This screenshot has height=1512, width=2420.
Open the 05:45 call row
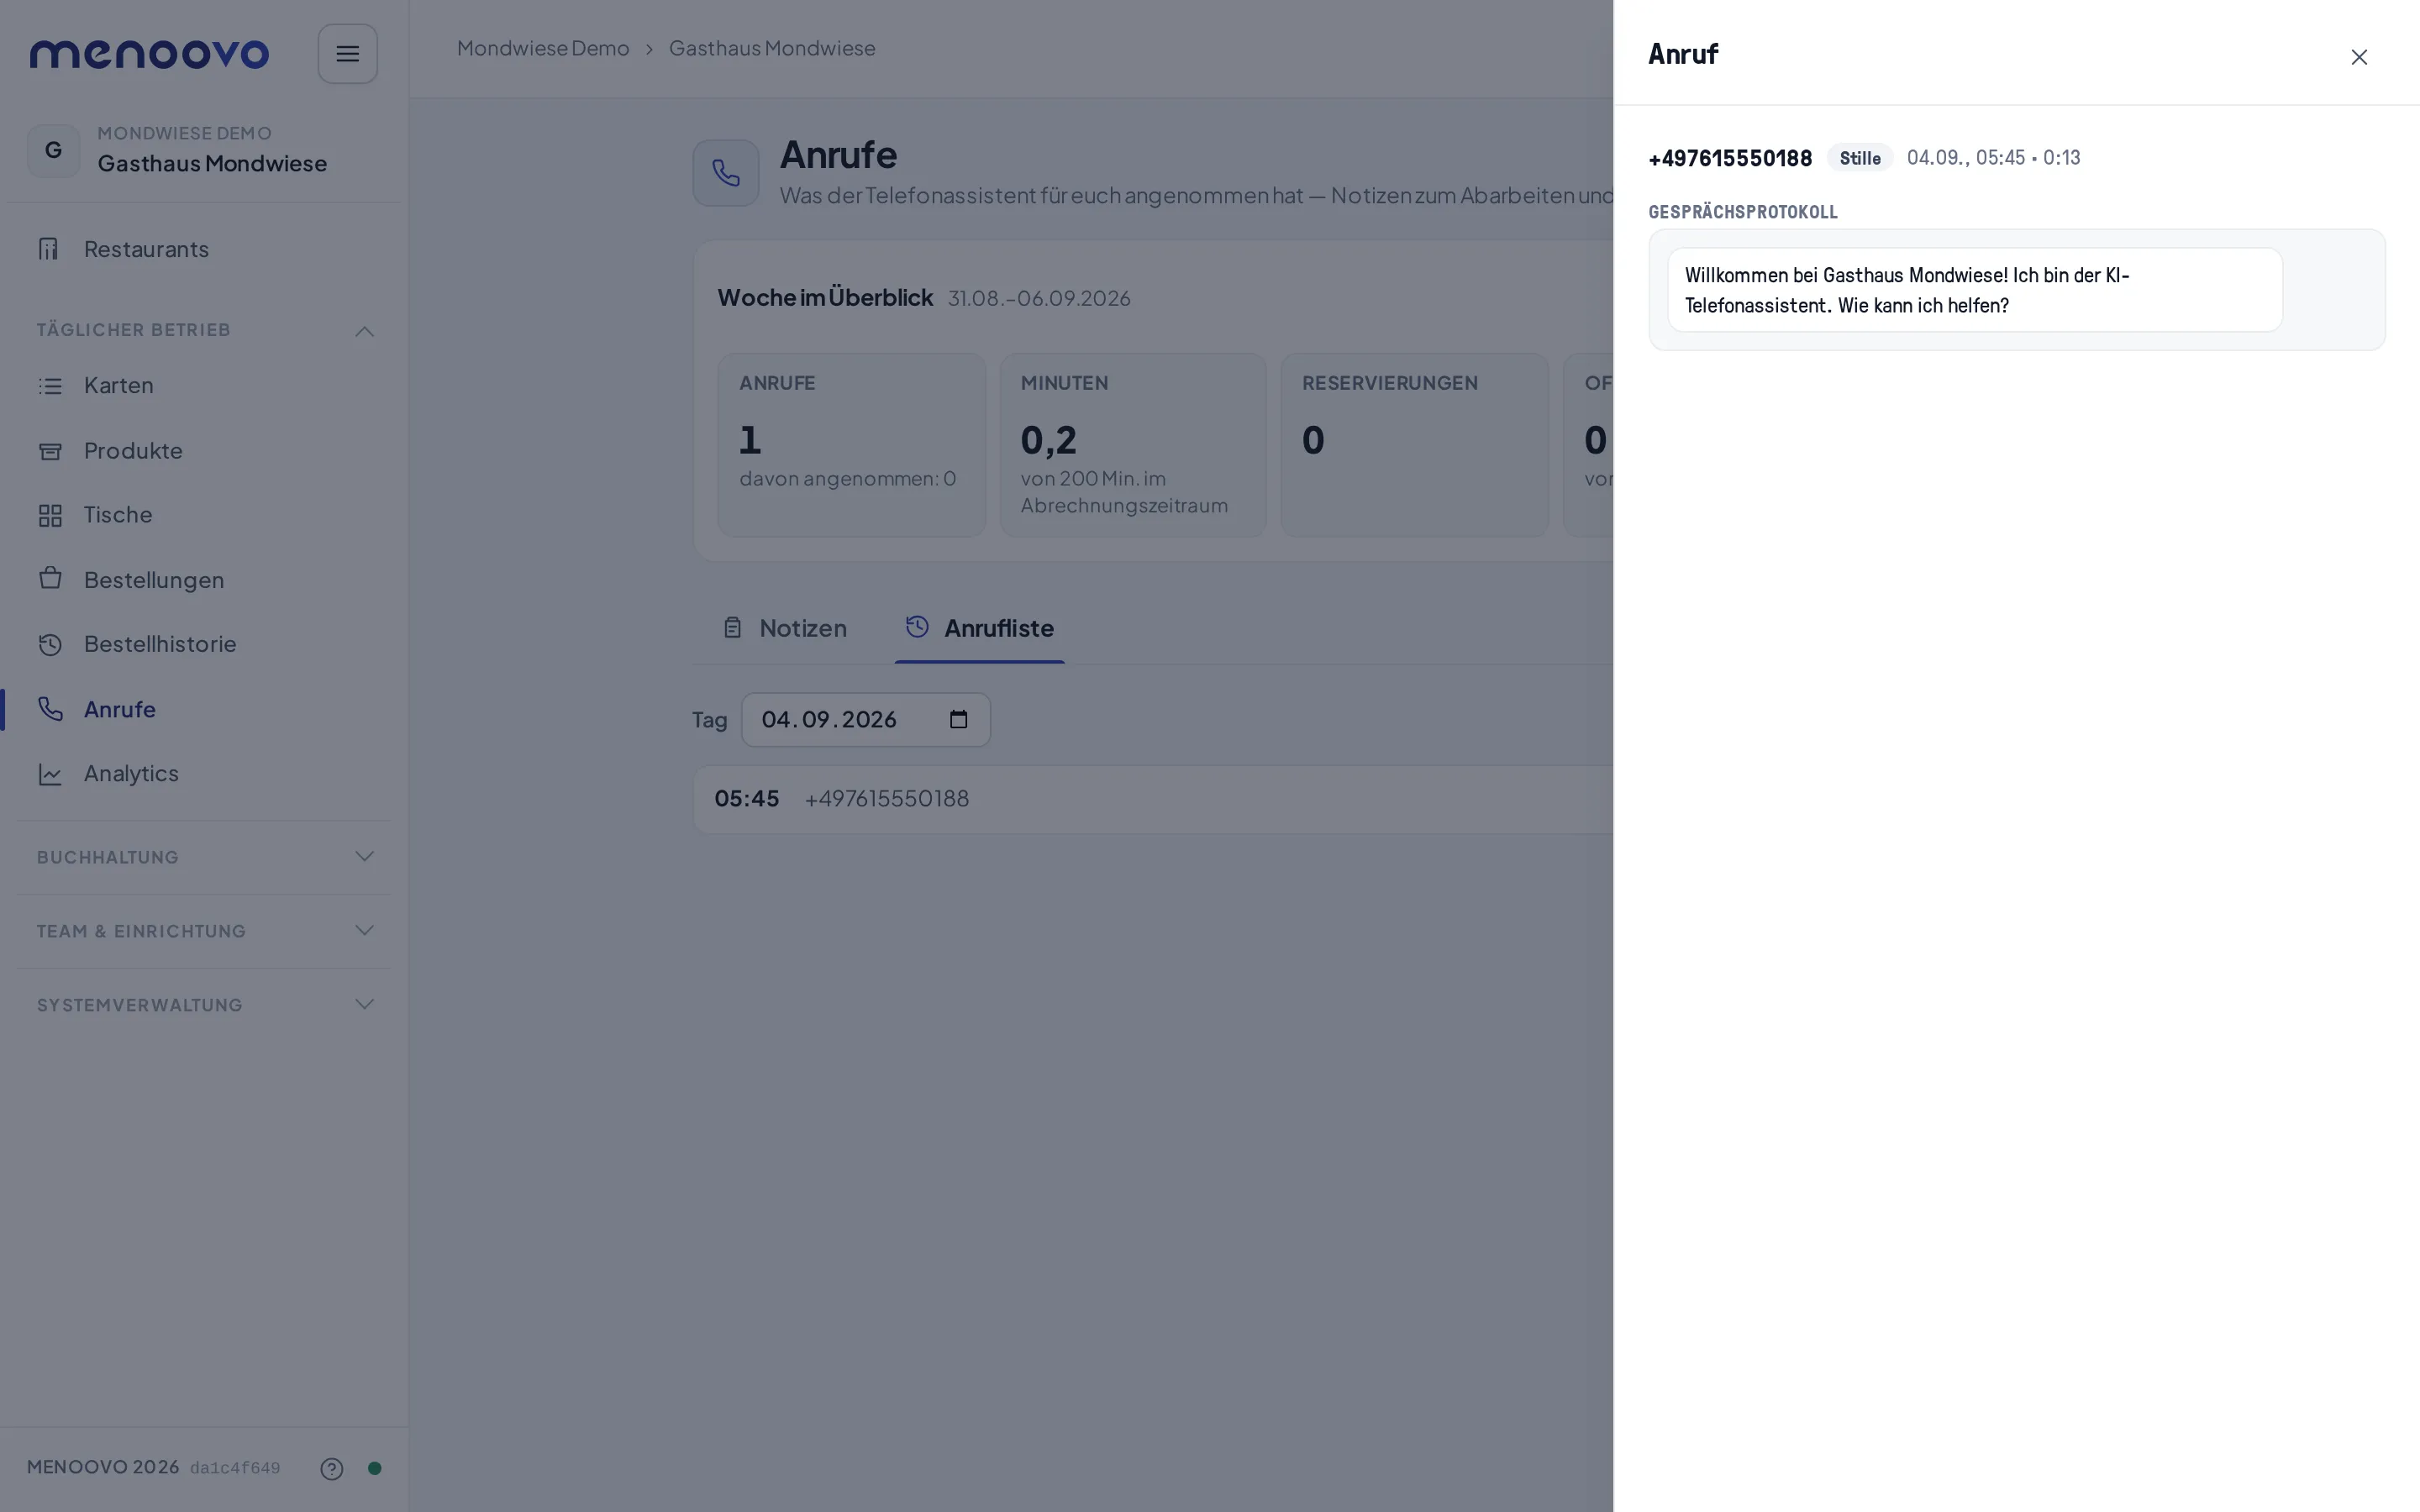tap(1154, 799)
